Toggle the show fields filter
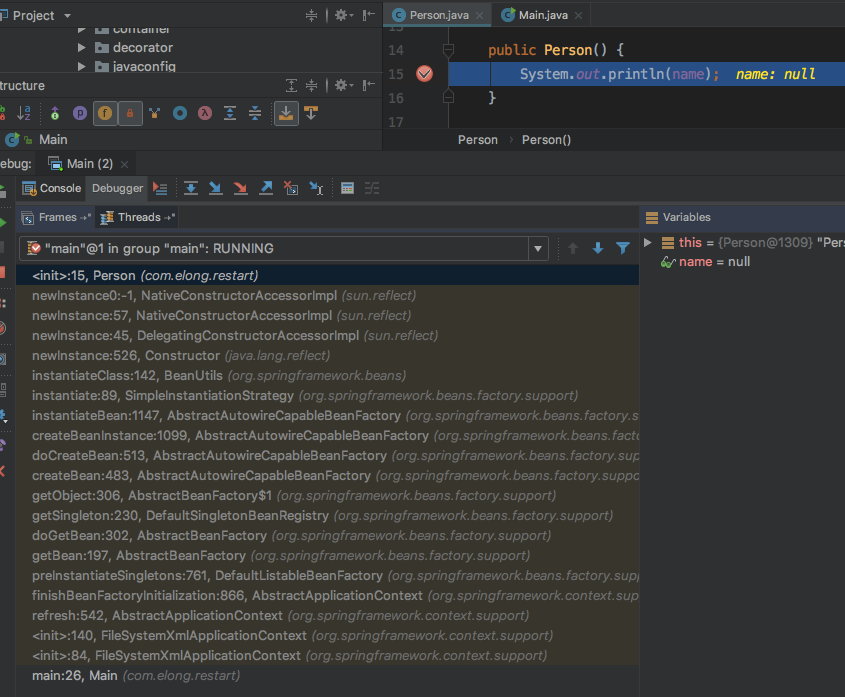This screenshot has height=697, width=845. tap(105, 114)
